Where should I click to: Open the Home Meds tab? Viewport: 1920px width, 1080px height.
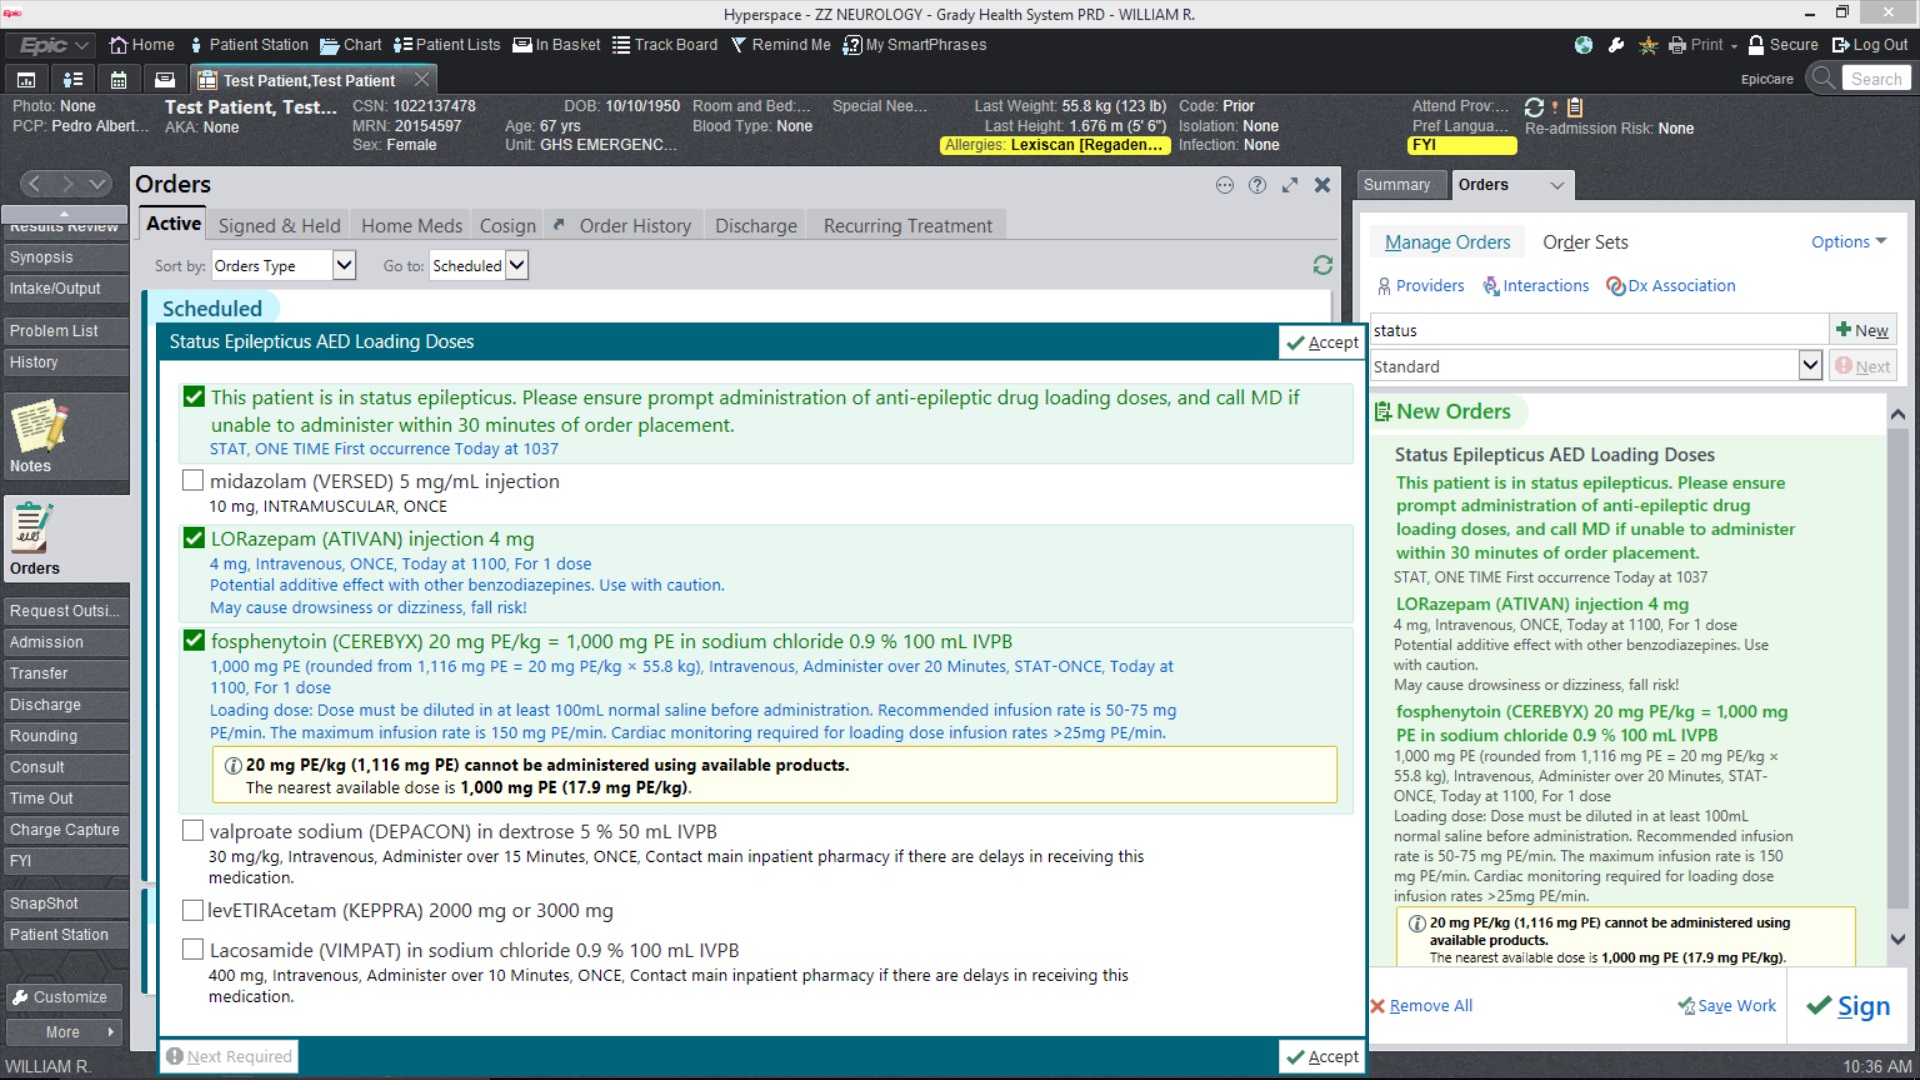411,226
